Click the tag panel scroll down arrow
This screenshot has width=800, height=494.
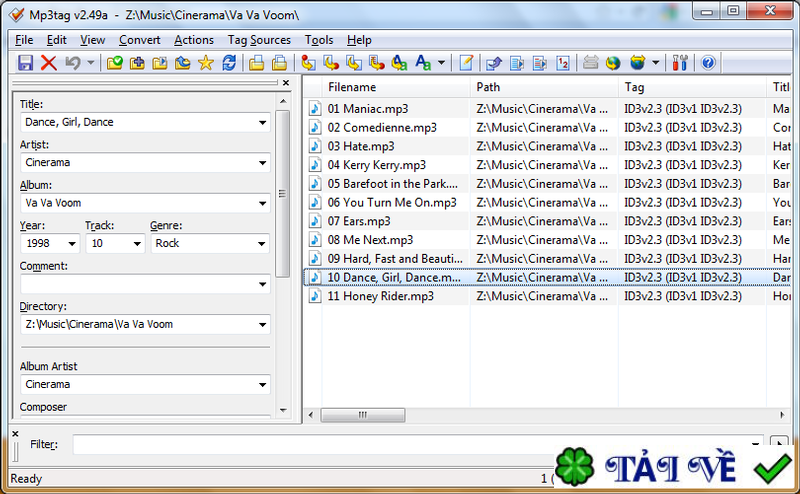tap(283, 410)
